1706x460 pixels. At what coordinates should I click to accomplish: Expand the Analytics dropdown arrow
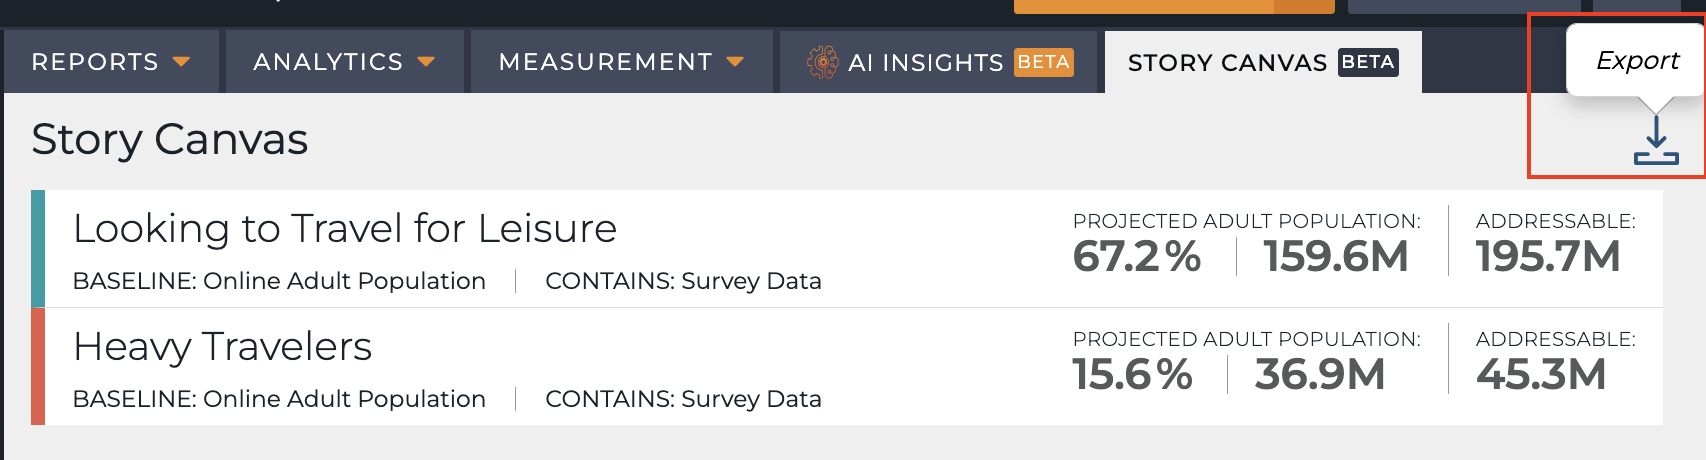(x=426, y=62)
